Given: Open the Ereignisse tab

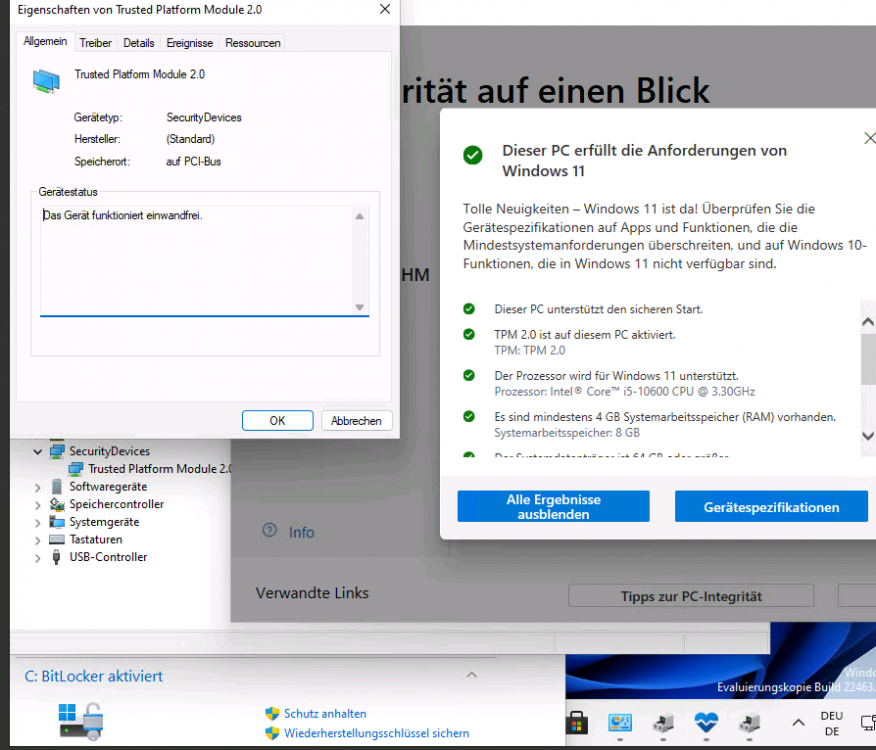Looking at the screenshot, I should (189, 43).
